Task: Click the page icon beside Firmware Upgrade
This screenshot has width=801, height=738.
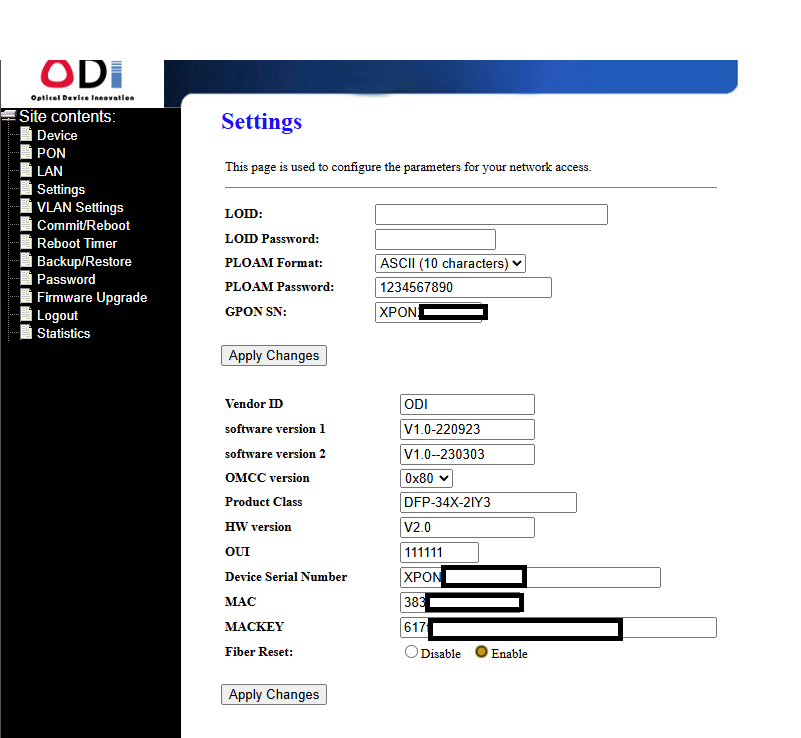Action: pyautogui.click(x=27, y=297)
